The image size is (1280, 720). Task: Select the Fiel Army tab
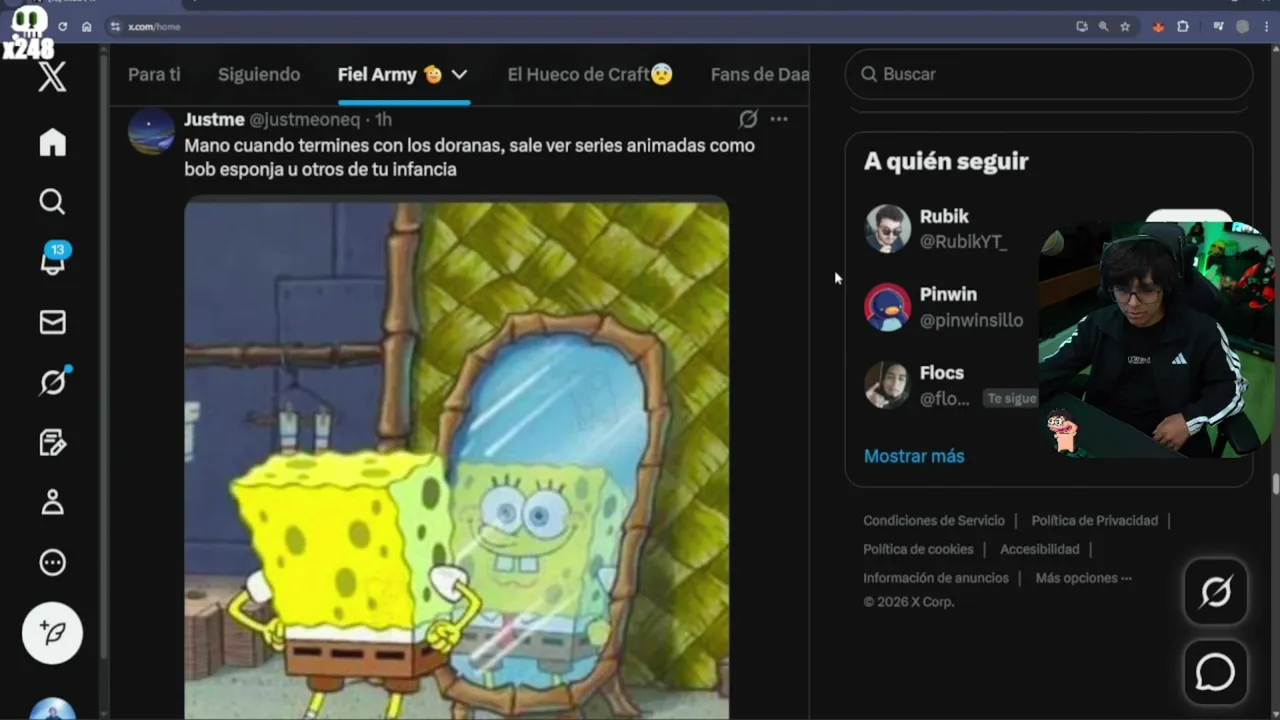(390, 74)
